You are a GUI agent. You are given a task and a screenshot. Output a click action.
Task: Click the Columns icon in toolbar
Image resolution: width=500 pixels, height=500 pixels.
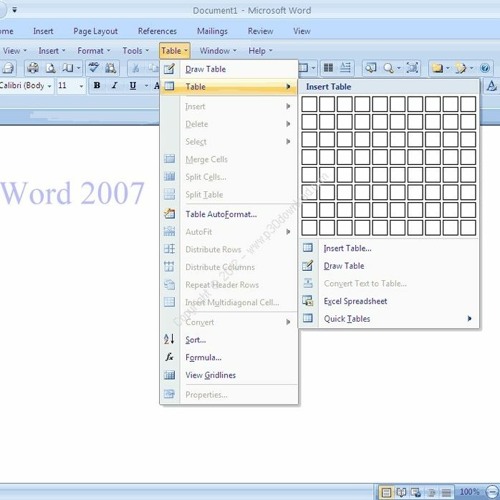tap(329, 68)
